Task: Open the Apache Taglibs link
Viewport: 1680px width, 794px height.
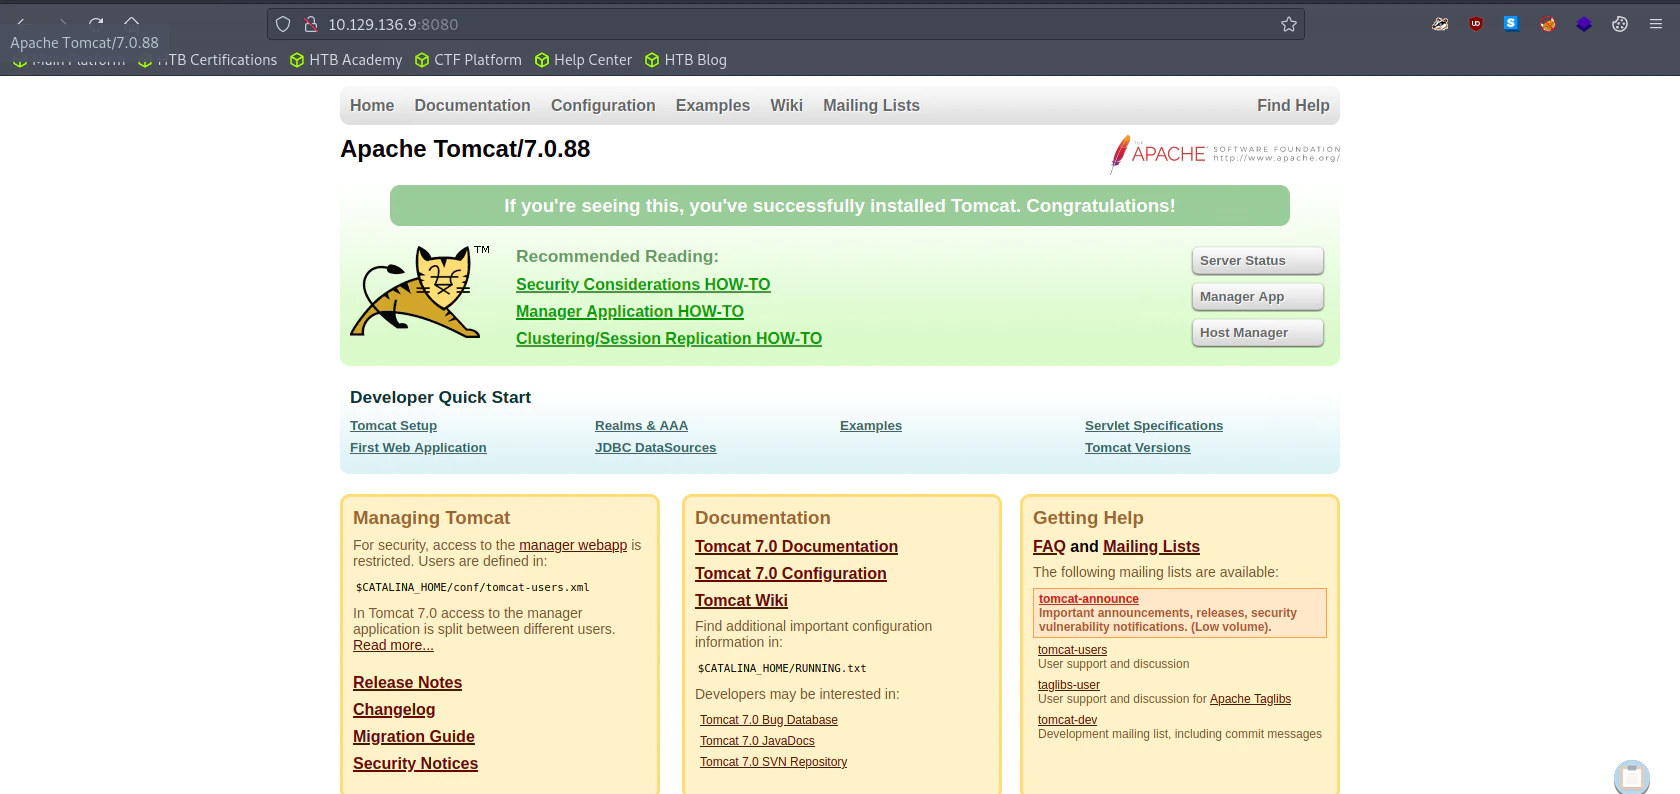Action: 1250,699
